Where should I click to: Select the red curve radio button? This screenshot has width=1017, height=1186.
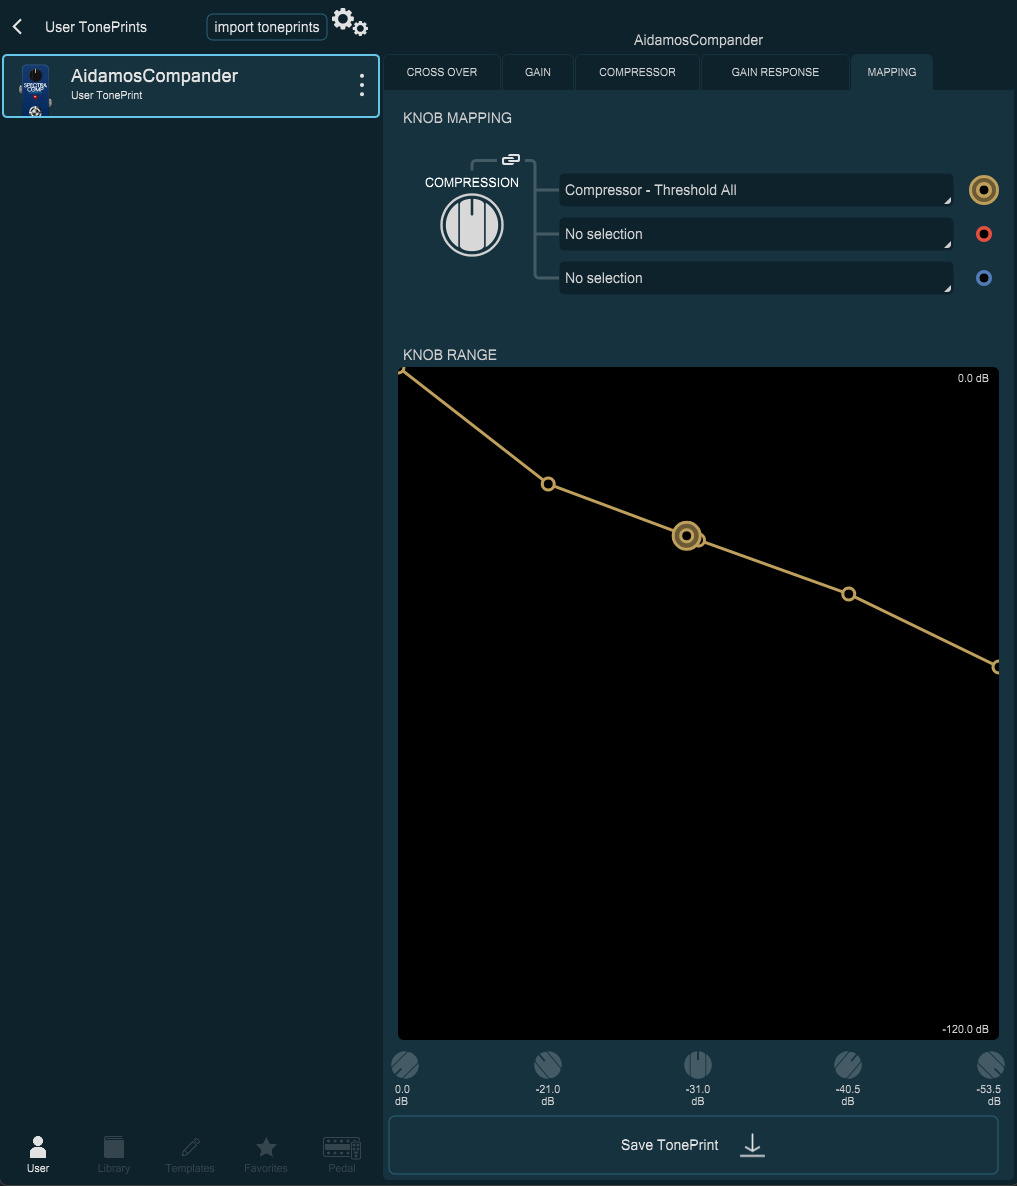[984, 234]
